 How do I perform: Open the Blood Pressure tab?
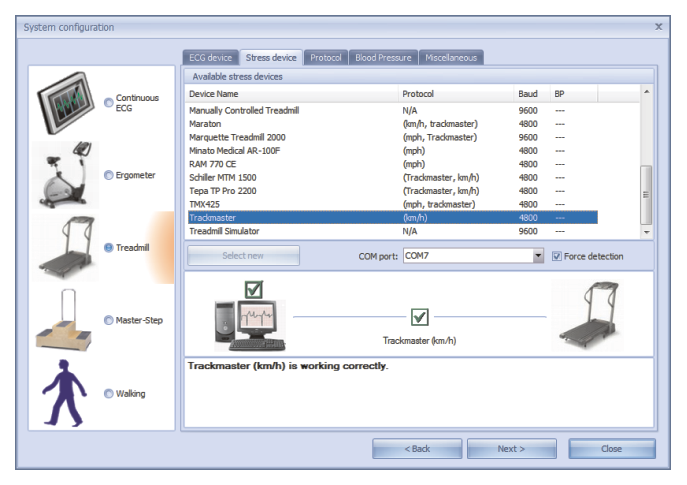click(383, 57)
